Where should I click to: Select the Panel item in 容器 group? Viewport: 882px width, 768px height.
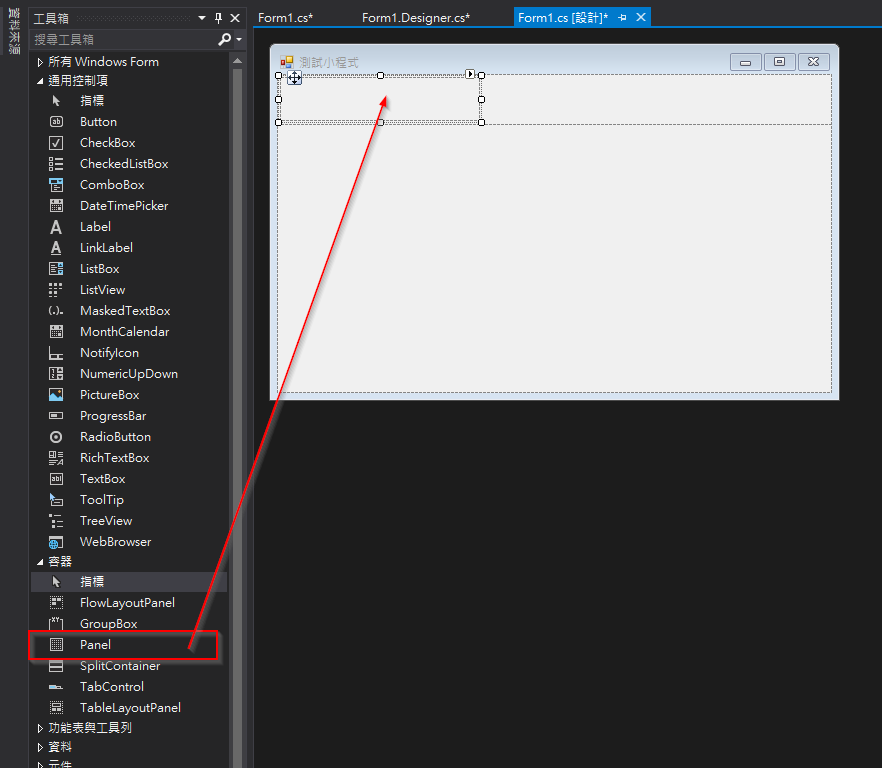[96, 645]
